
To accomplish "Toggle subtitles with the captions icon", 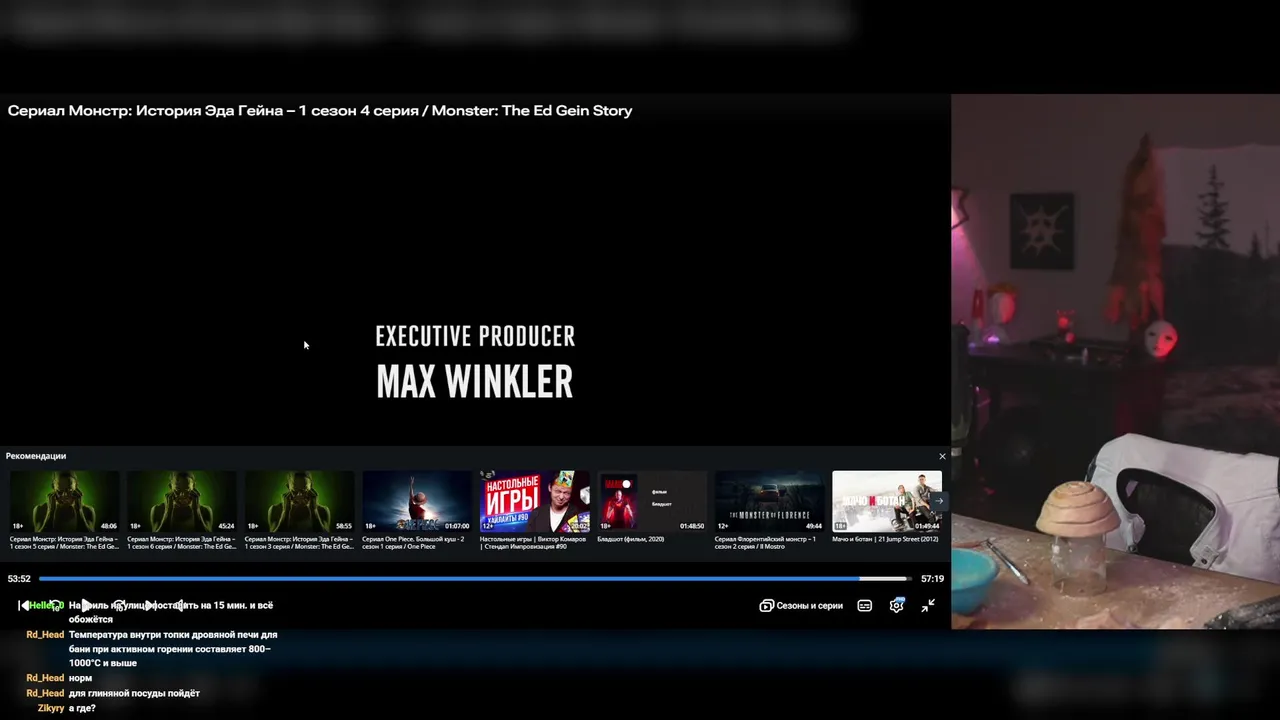I will [x=865, y=605].
